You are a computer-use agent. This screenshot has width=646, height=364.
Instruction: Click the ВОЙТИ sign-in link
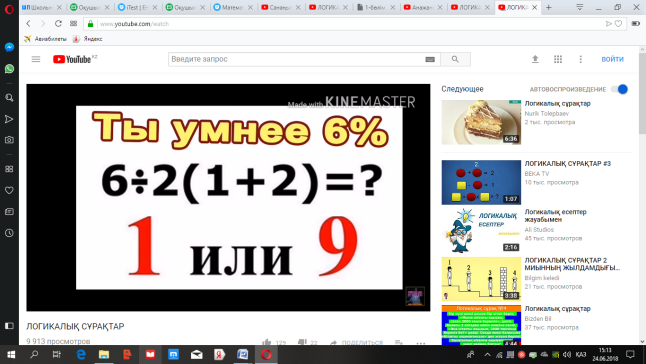tap(612, 59)
